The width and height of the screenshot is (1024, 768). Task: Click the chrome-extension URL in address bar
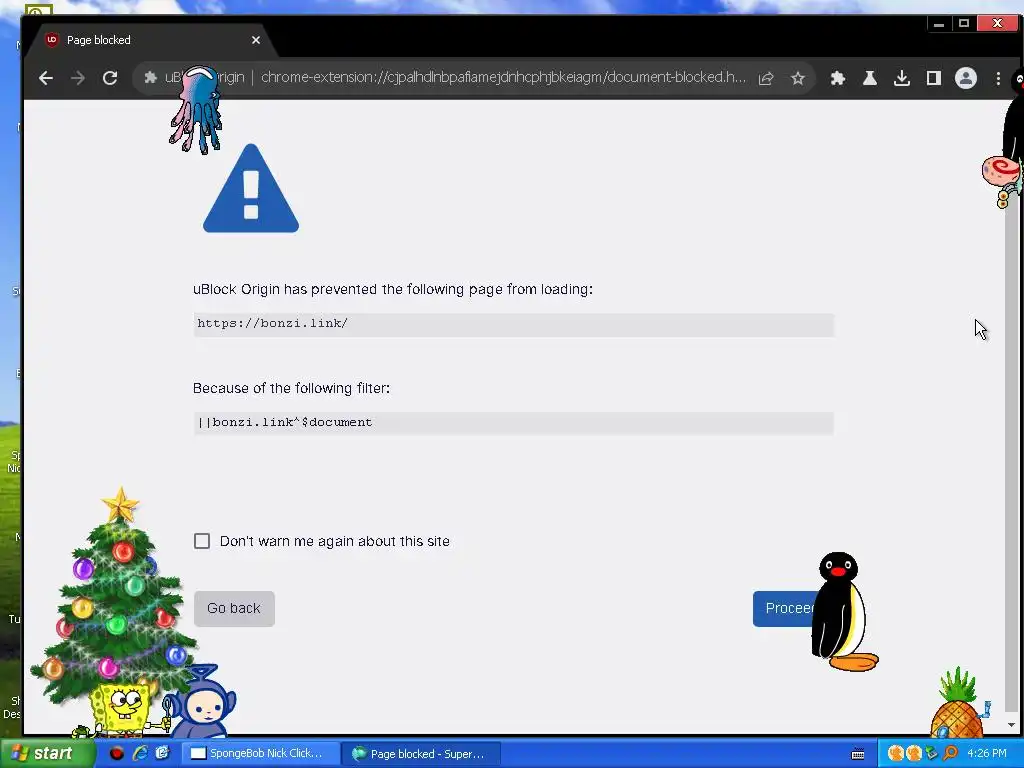point(503,77)
